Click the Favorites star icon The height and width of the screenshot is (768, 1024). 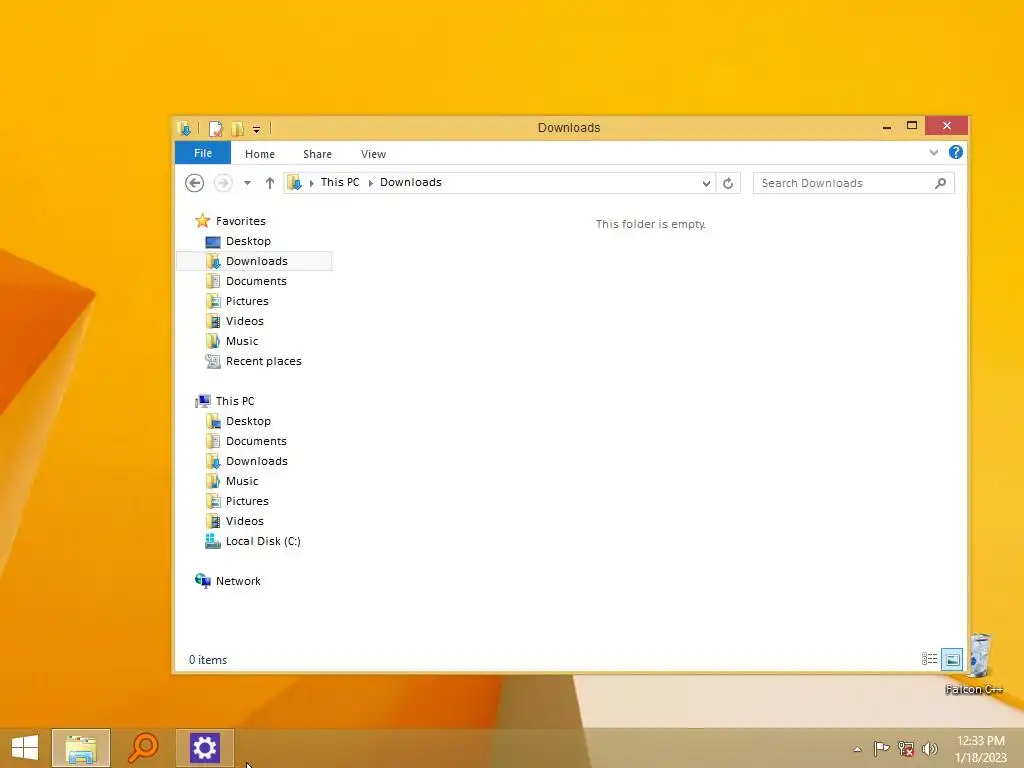coord(202,221)
